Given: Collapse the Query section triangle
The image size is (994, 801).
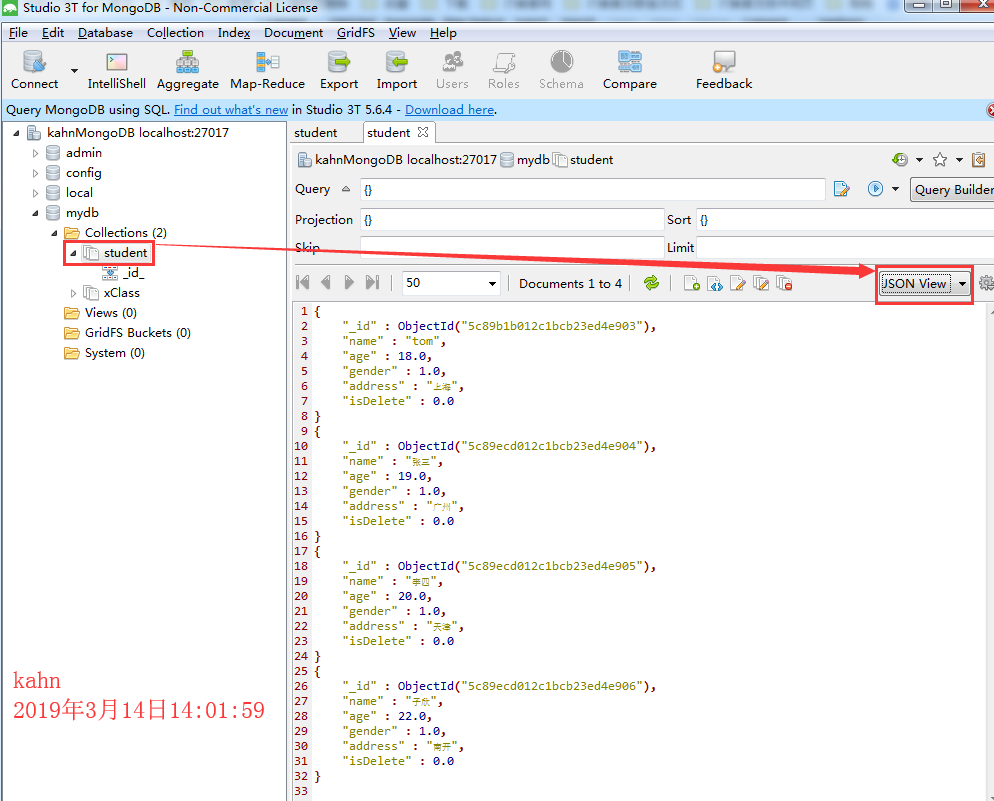Looking at the screenshot, I should pyautogui.click(x=345, y=189).
